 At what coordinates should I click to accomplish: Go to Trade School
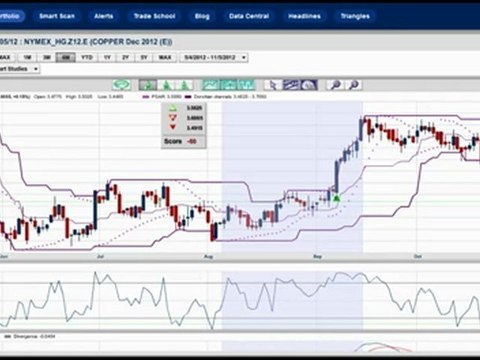point(154,16)
